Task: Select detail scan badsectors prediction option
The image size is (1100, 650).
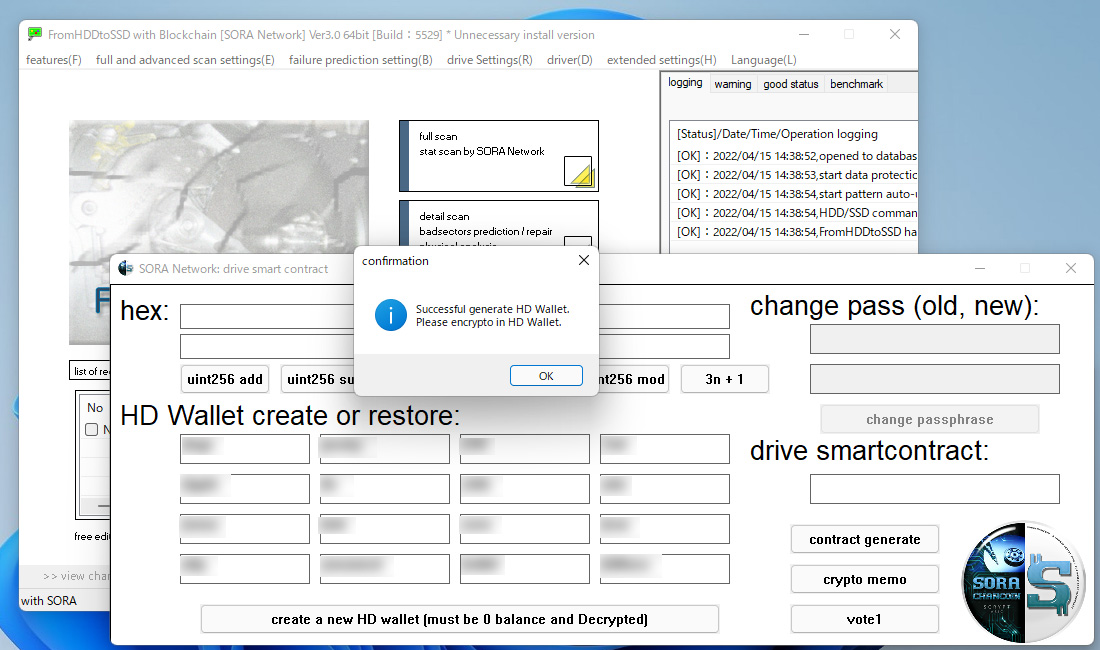Action: point(499,224)
